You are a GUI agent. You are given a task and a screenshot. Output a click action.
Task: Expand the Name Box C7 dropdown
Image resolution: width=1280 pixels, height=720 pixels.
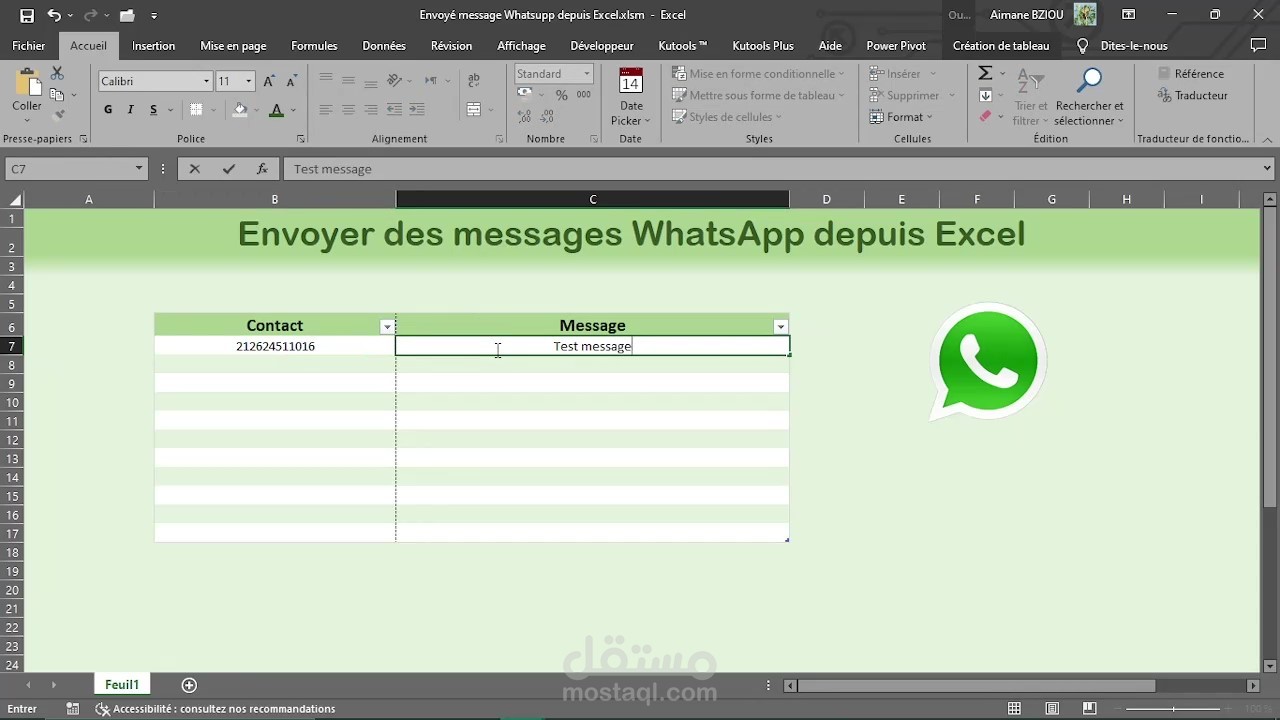pos(139,169)
